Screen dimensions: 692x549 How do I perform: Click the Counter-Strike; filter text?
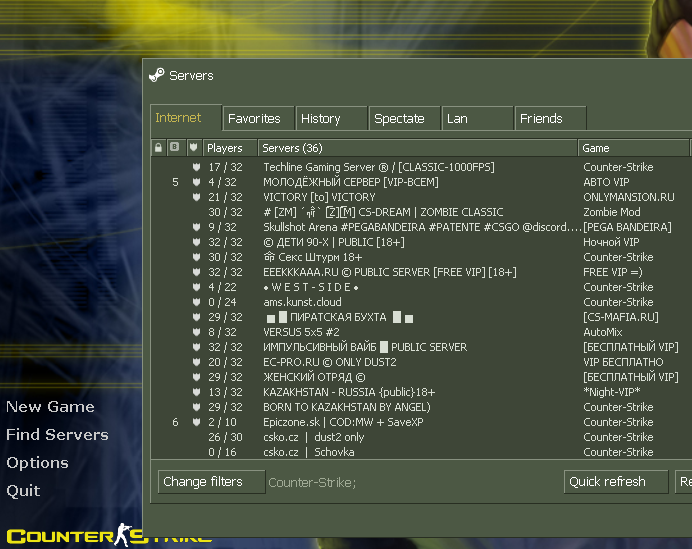click(x=312, y=482)
